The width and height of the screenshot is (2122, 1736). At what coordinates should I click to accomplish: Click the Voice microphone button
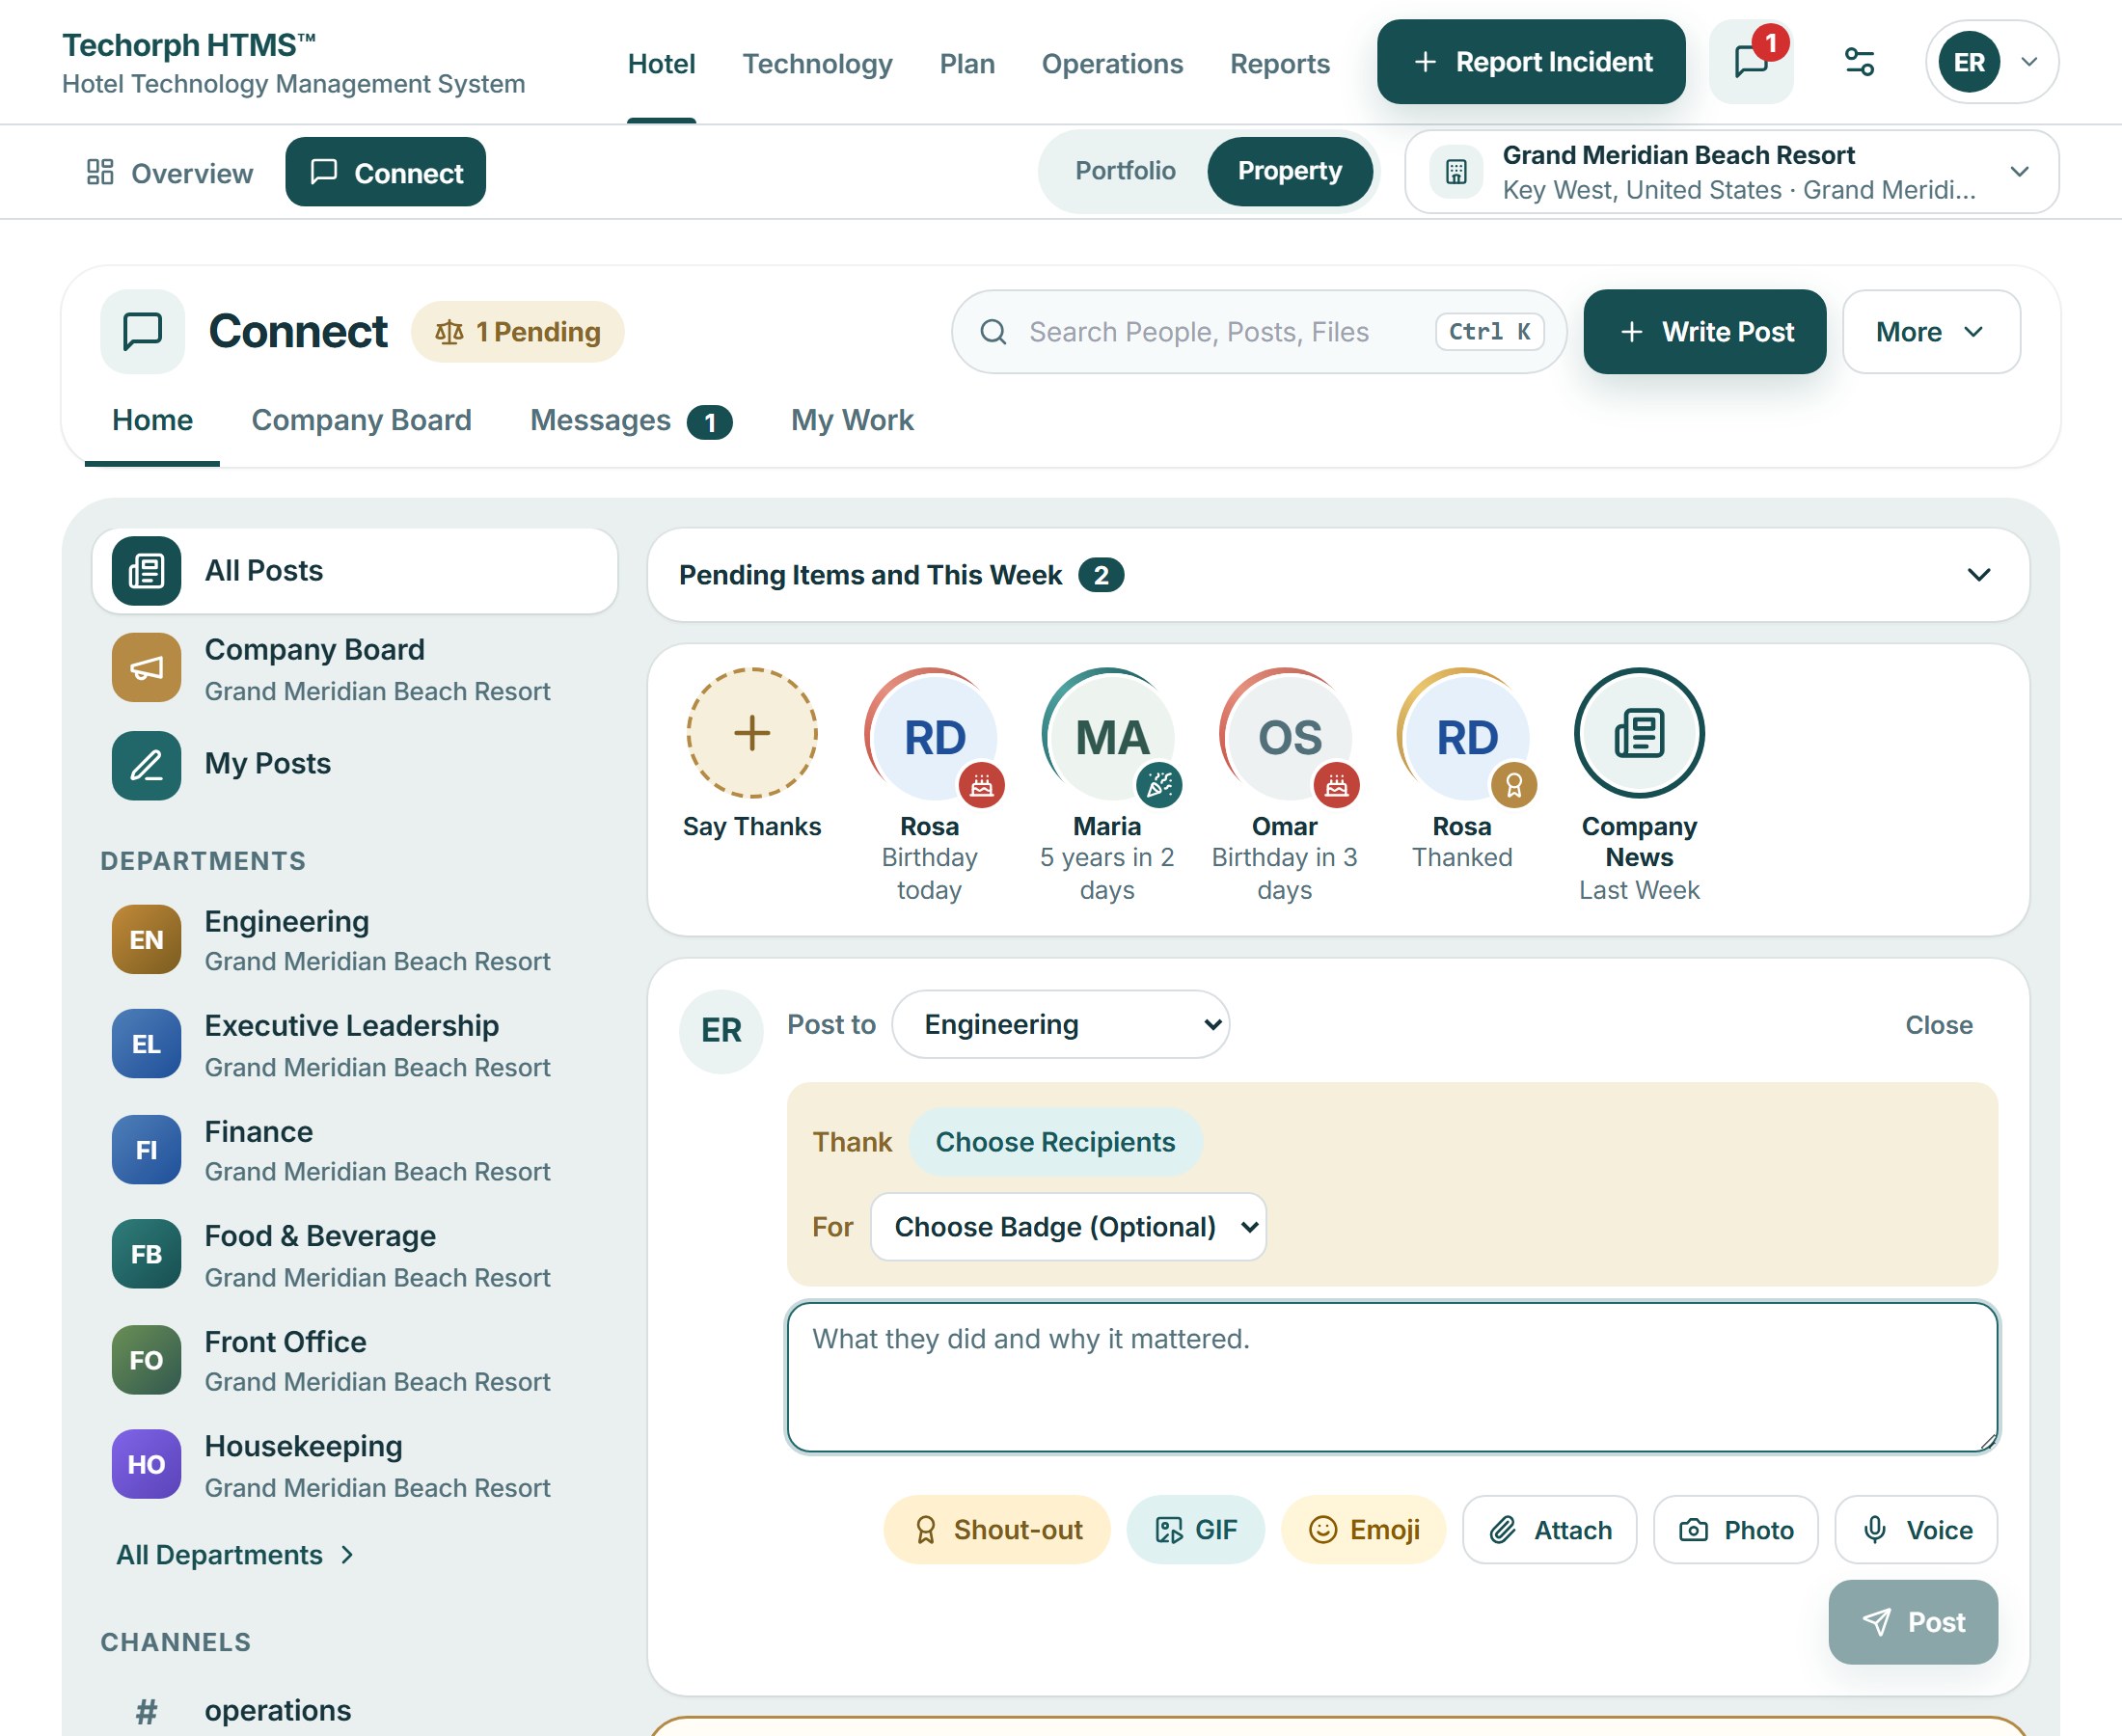1917,1530
